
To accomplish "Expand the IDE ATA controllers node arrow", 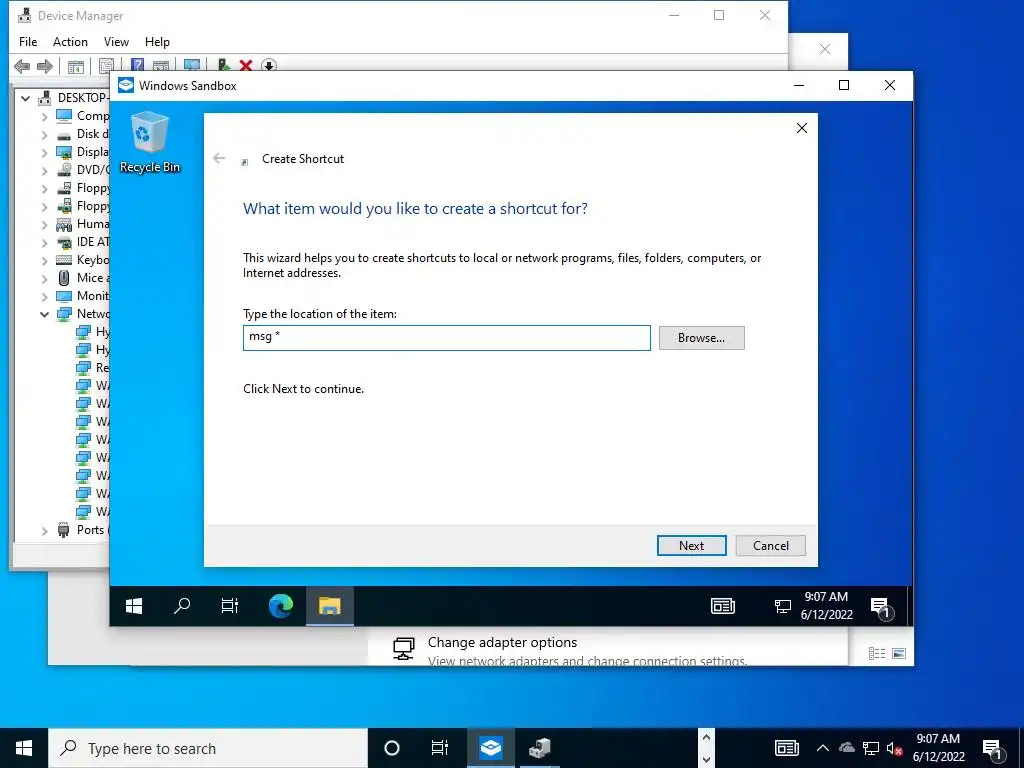I will pos(44,243).
